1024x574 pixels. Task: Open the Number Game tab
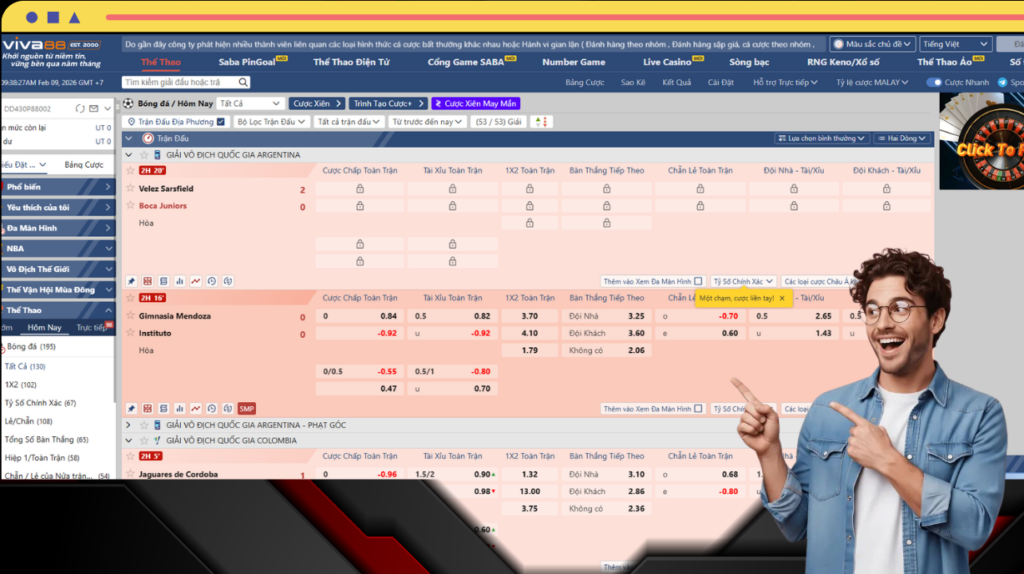573,62
